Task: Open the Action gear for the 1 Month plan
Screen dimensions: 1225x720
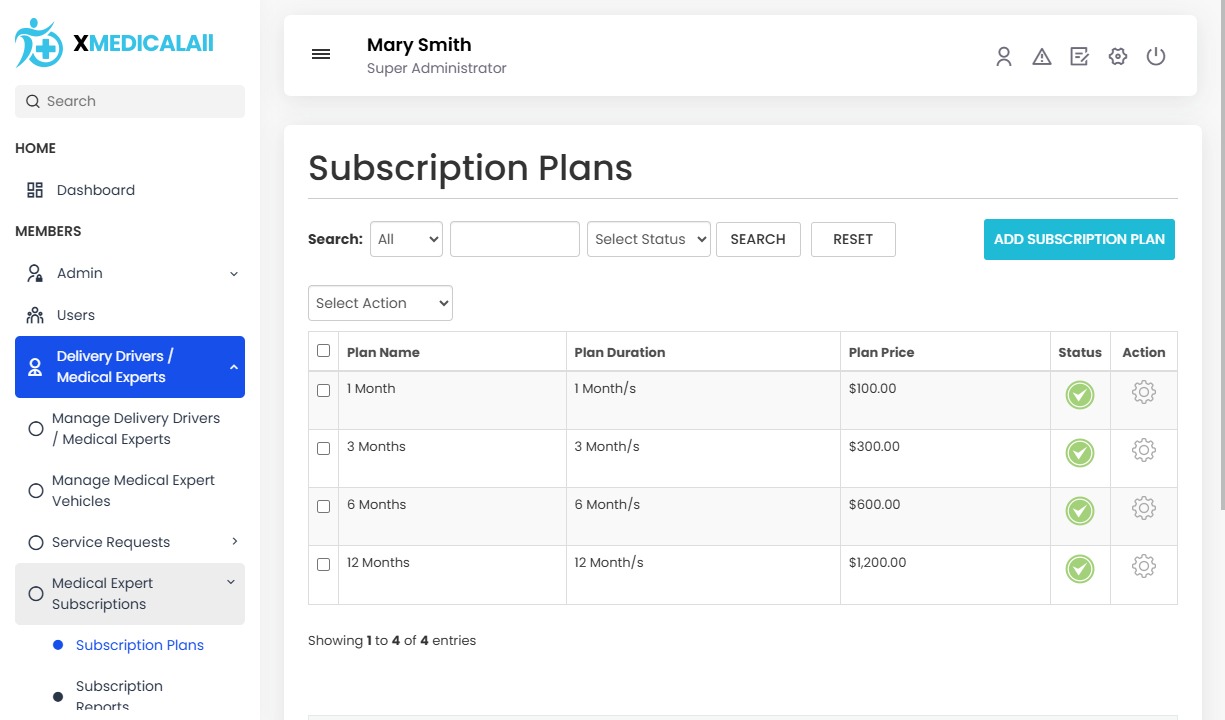Action: coord(1143,393)
